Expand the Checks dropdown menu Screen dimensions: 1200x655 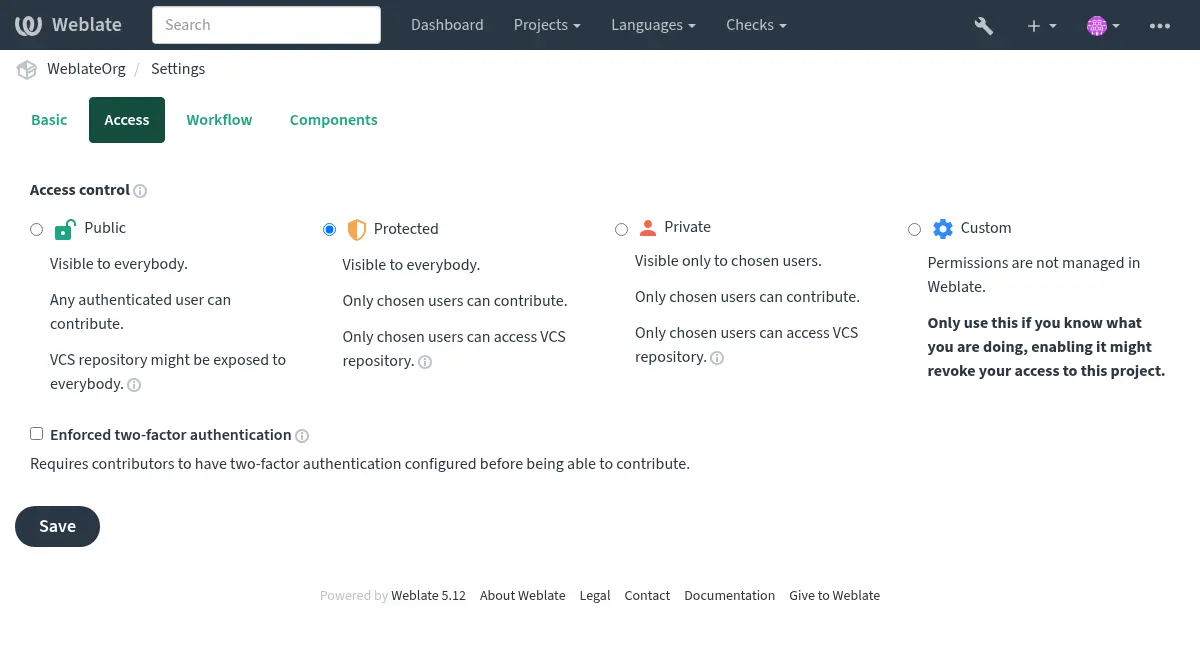click(x=756, y=25)
